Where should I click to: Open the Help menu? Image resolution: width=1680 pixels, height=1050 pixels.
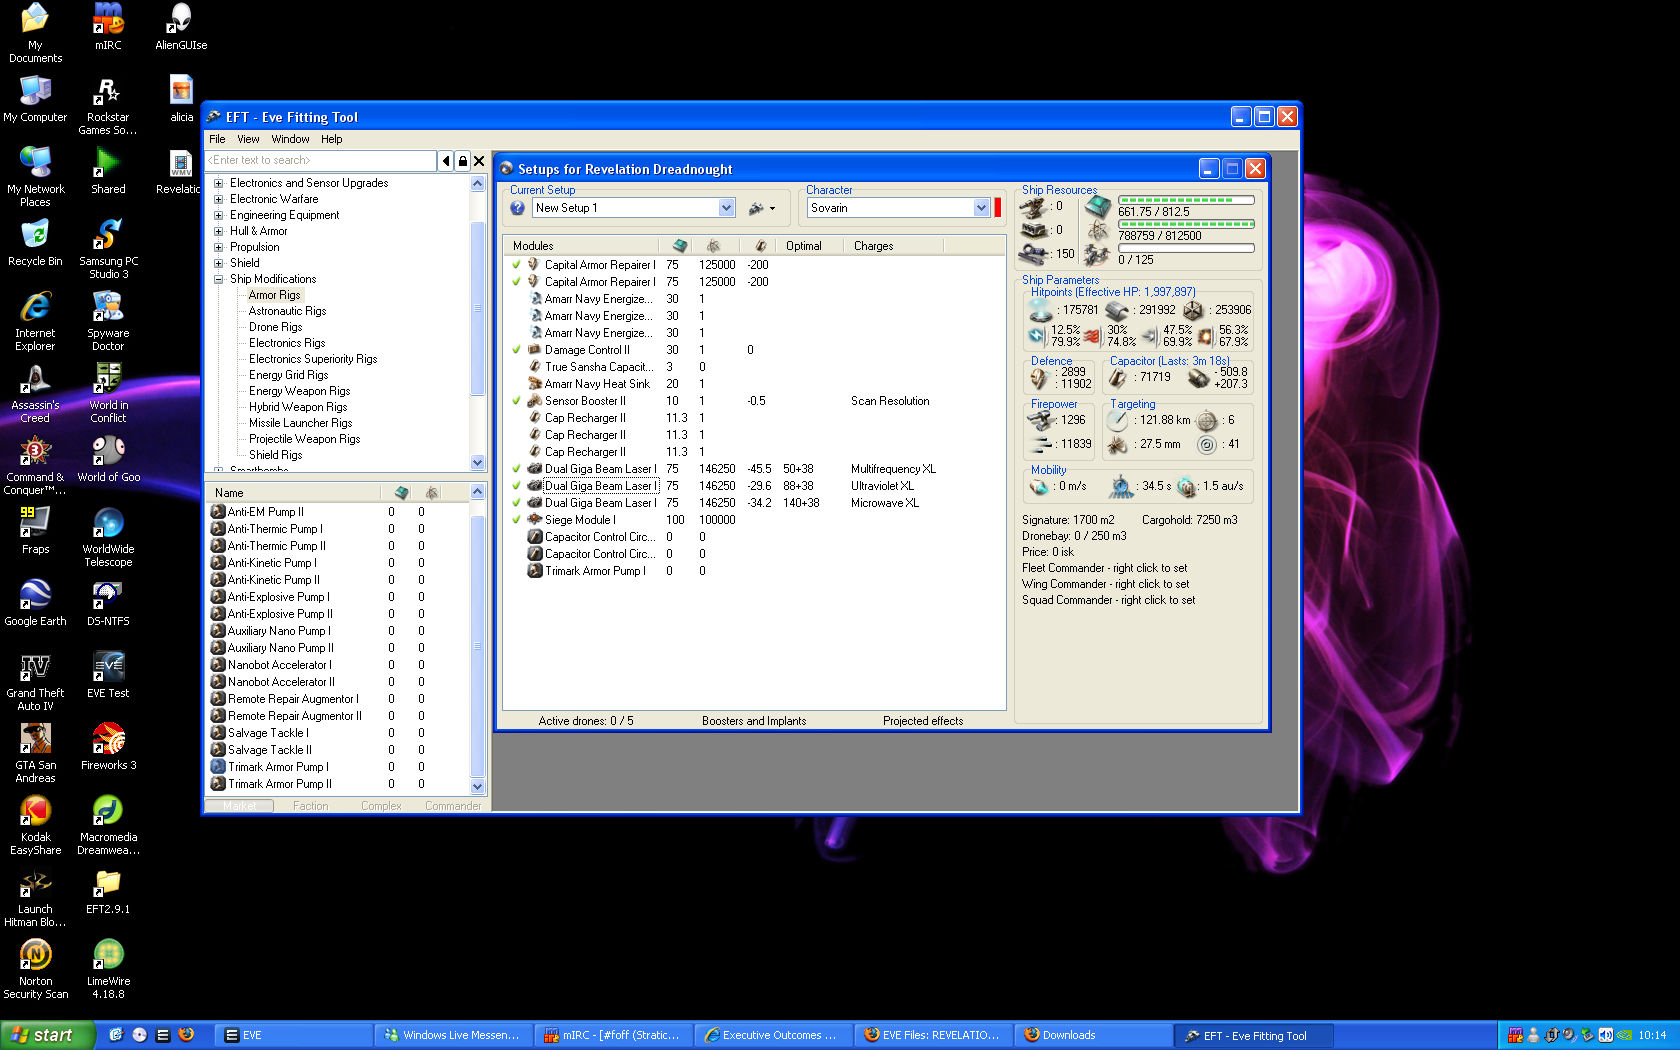[x=331, y=139]
